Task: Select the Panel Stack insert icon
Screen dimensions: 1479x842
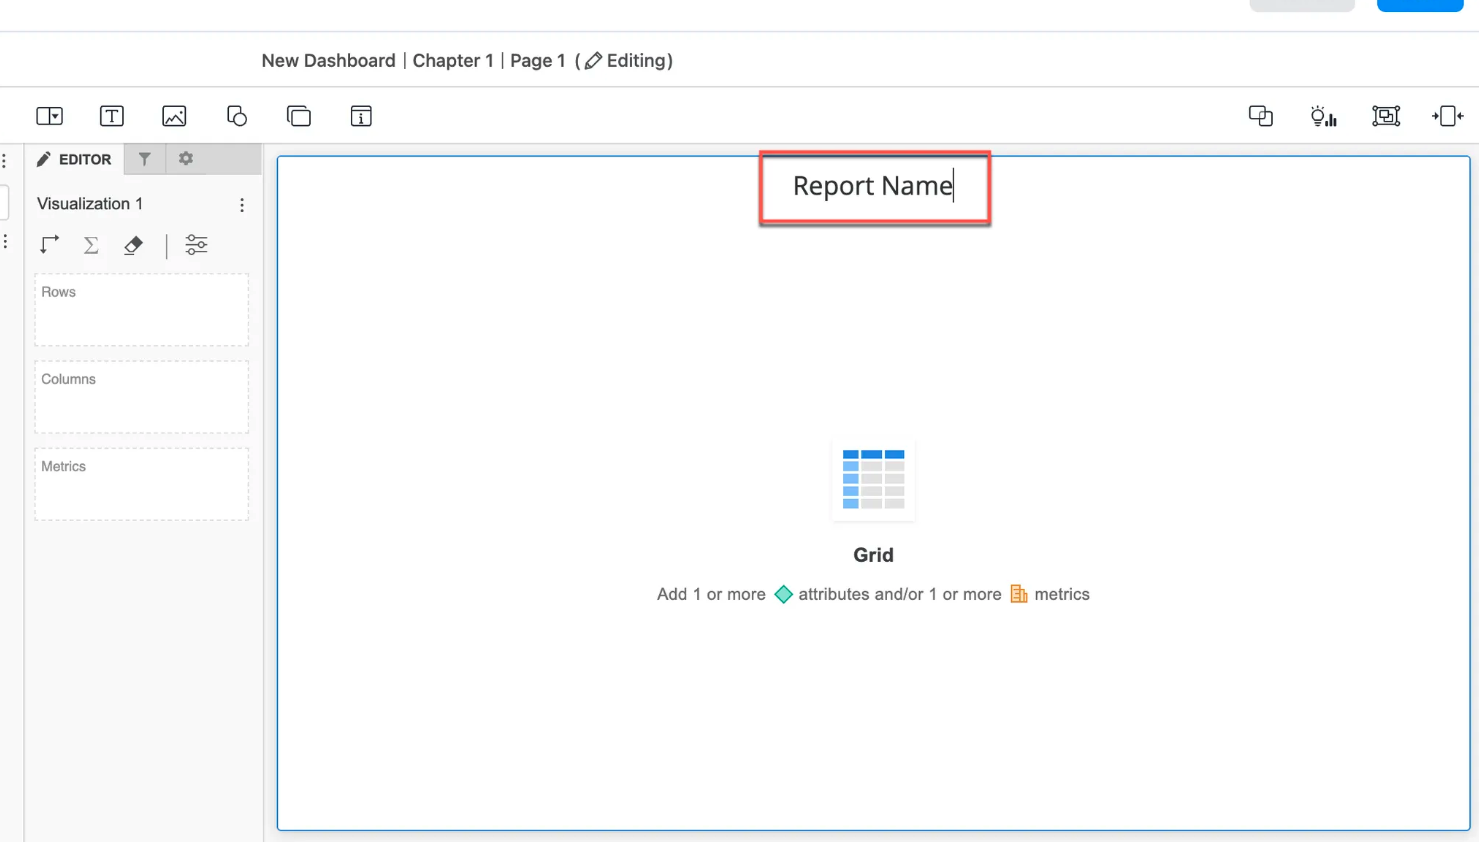Action: pos(299,116)
